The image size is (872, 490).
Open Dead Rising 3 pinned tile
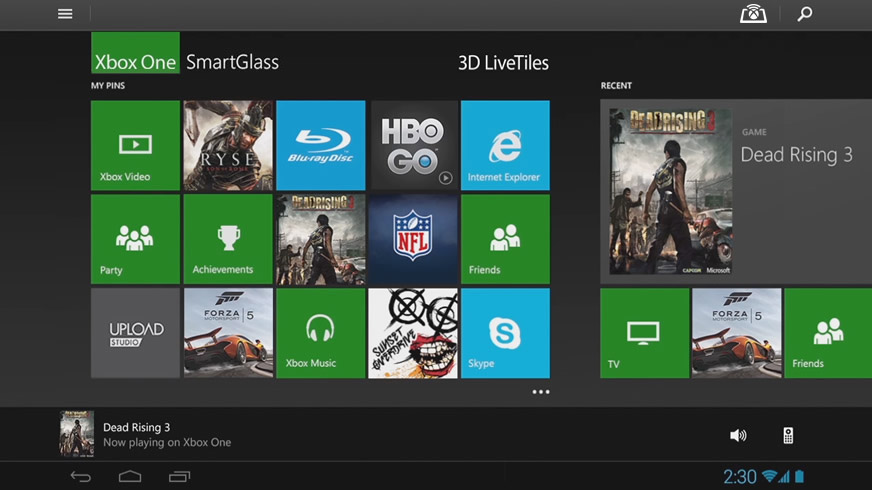coord(321,239)
